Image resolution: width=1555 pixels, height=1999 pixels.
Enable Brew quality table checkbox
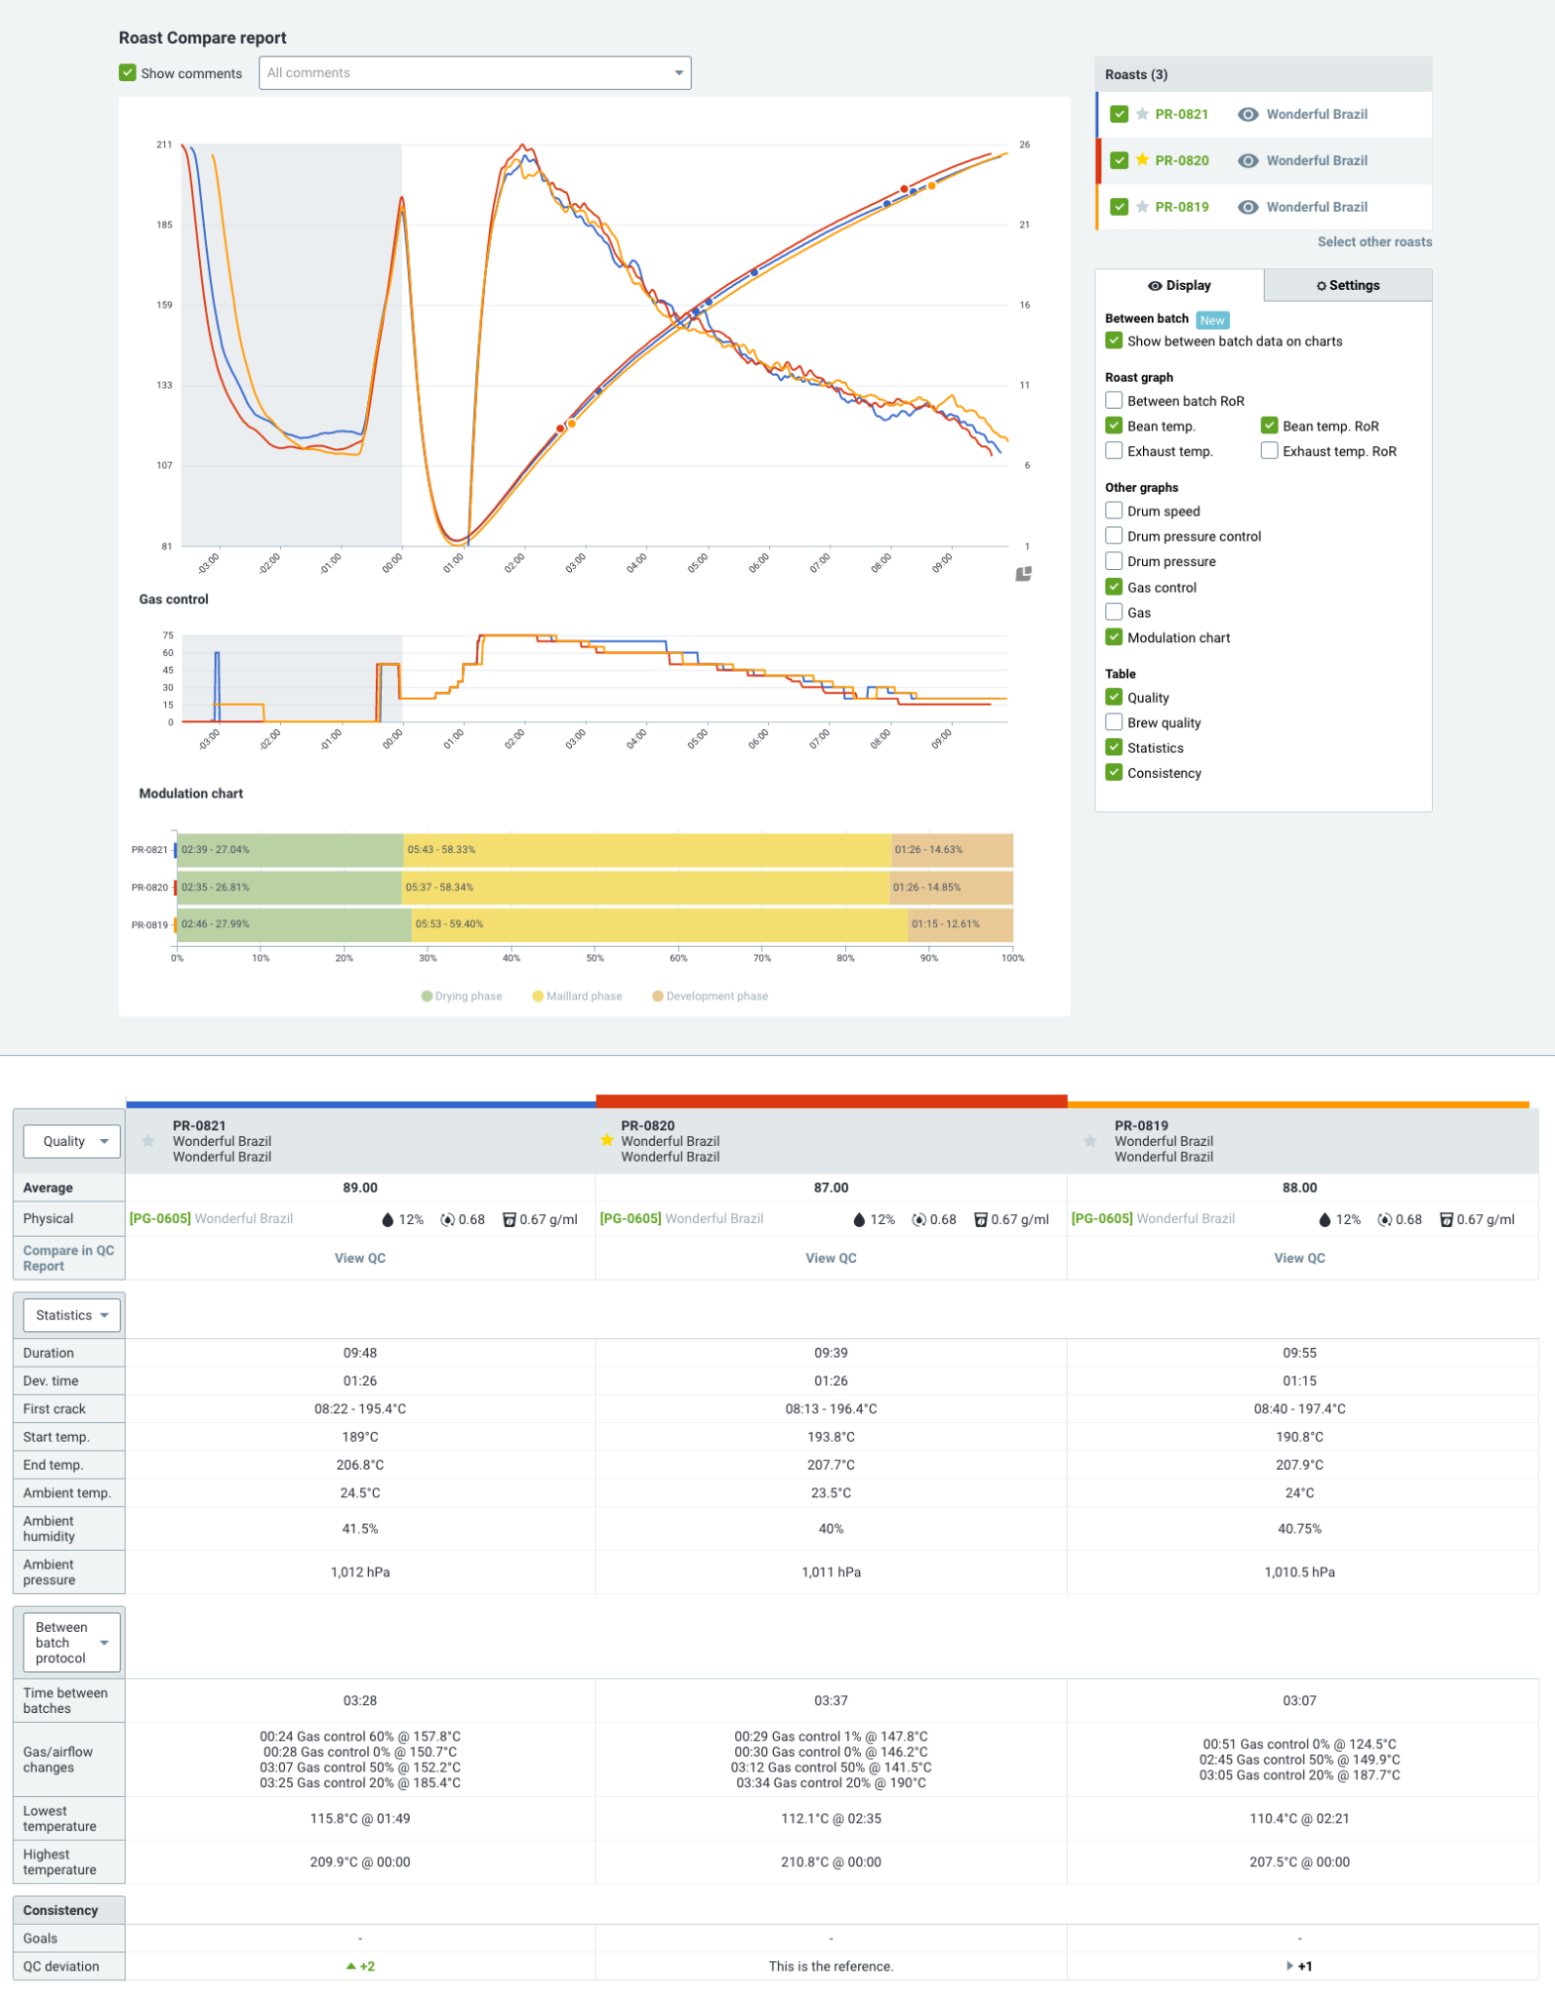[x=1113, y=722]
